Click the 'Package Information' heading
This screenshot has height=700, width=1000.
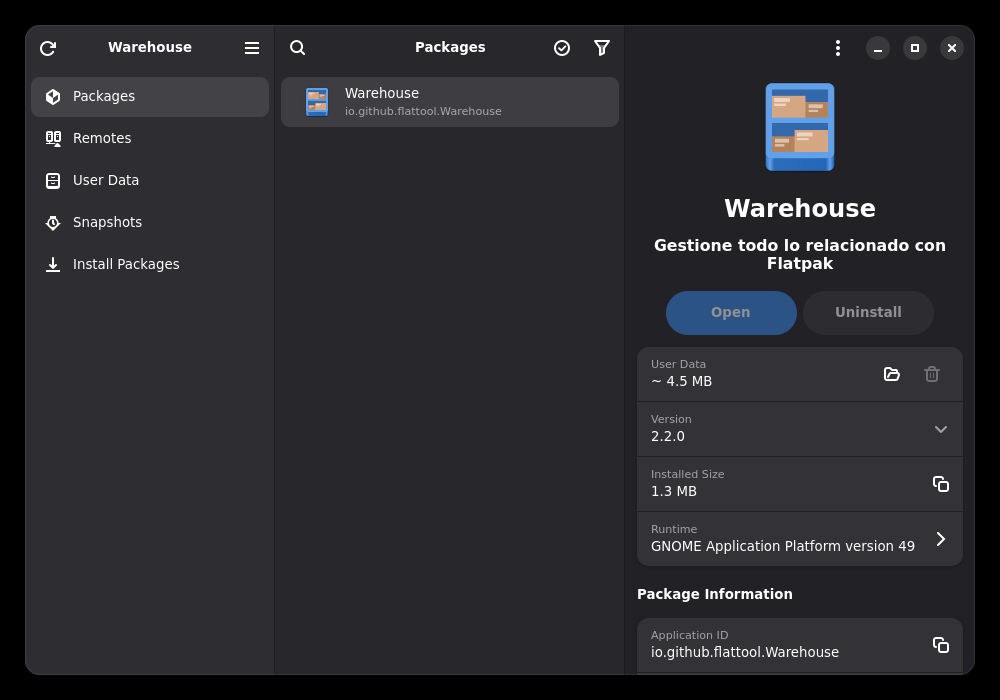714,594
